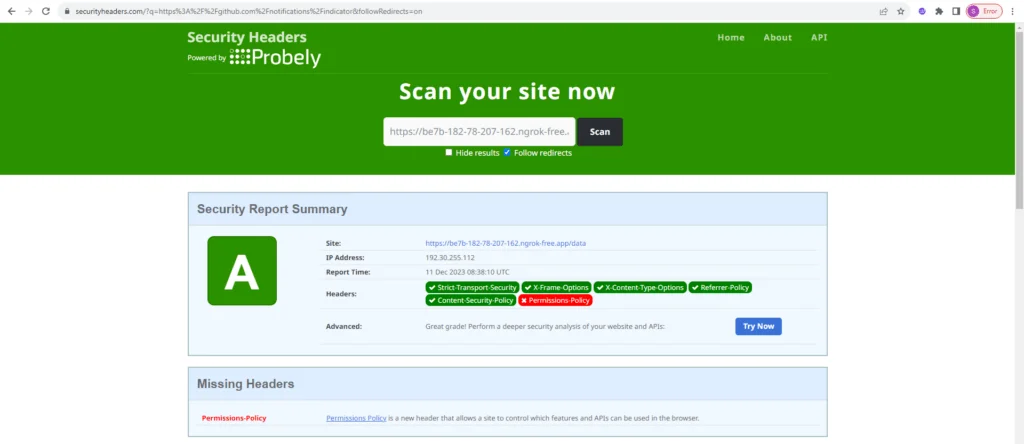1024x444 pixels.
Task: Click the Security Headers site title
Action: (x=247, y=37)
